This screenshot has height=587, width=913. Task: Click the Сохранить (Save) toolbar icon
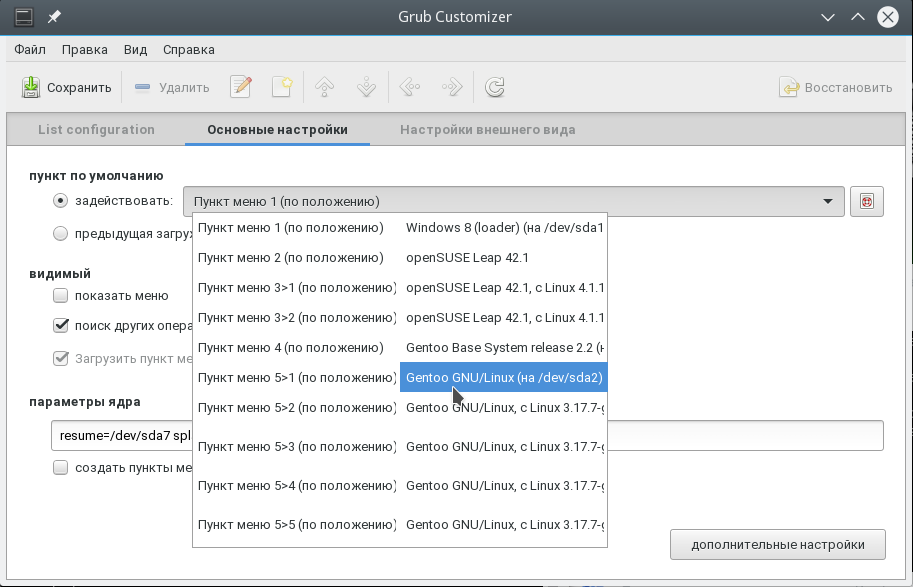pyautogui.click(x=32, y=87)
